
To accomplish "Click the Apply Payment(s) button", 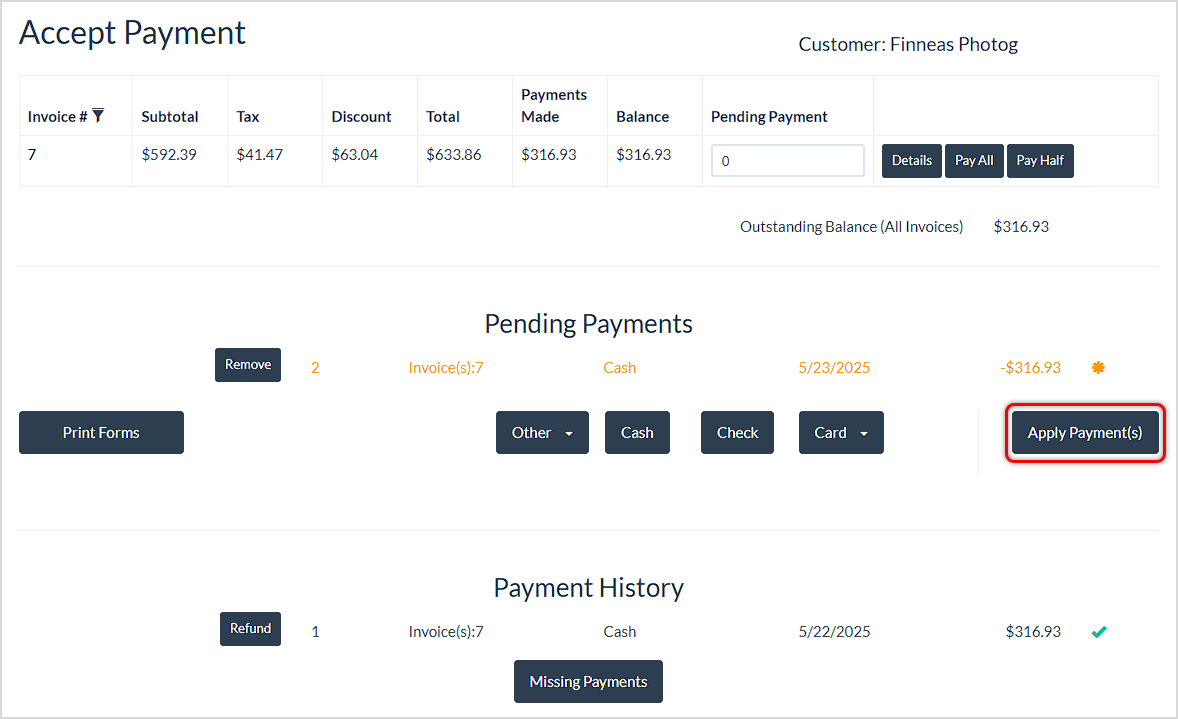I will 1084,432.
